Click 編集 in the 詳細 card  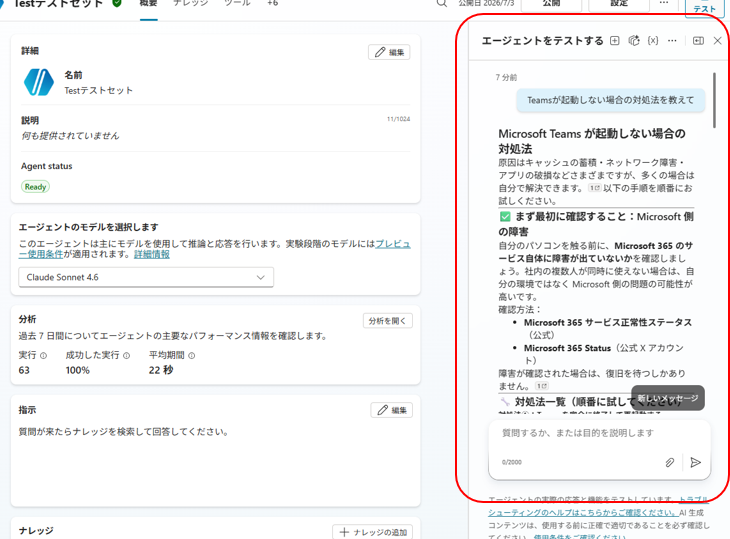[x=389, y=52]
